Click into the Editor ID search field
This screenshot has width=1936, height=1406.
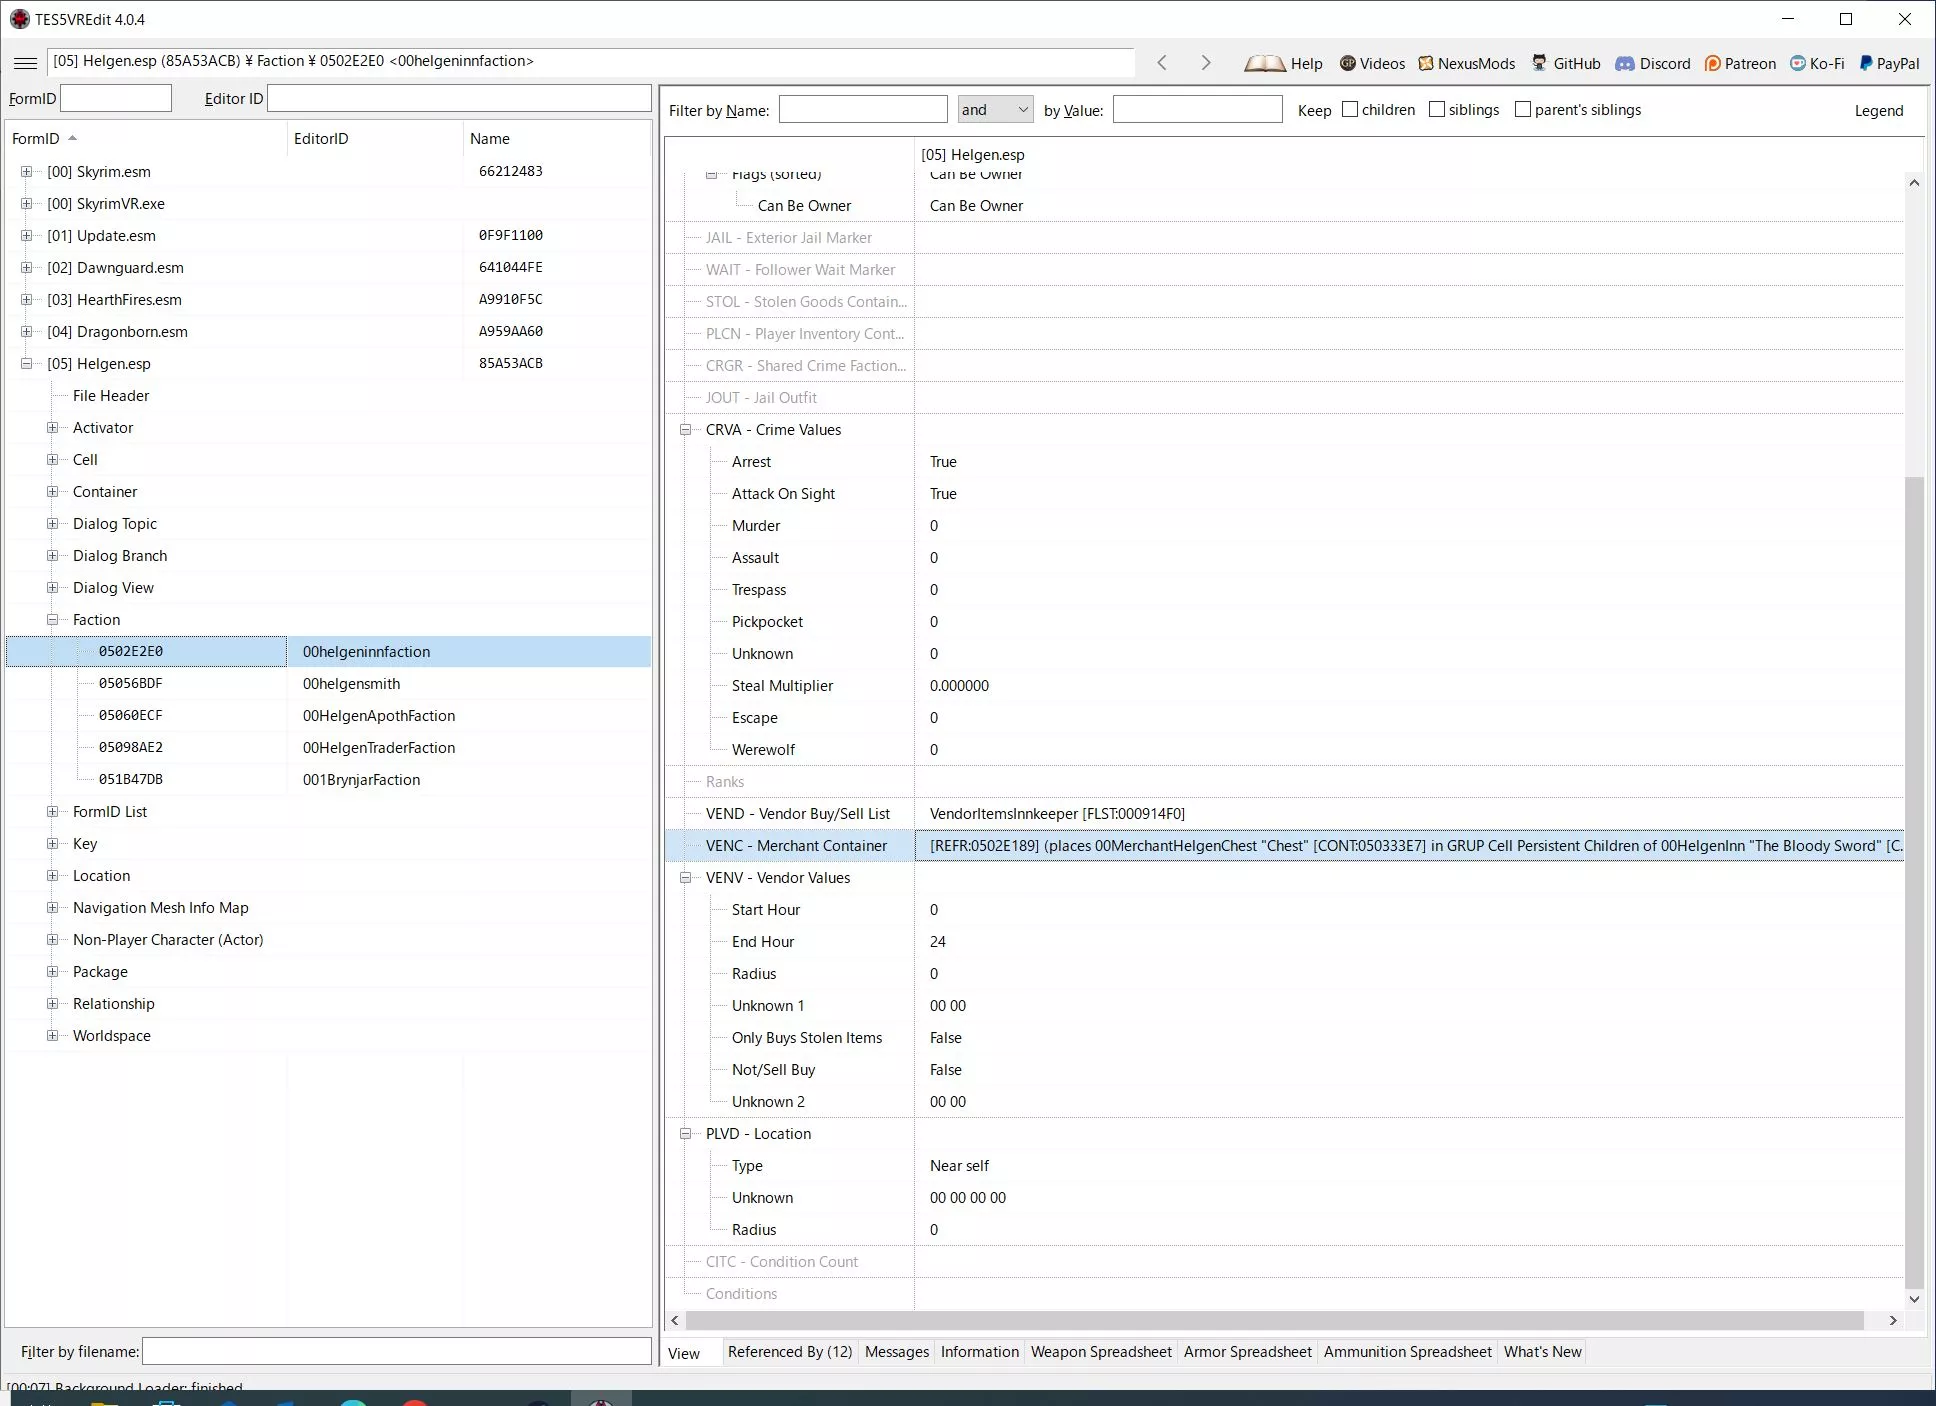tap(459, 98)
